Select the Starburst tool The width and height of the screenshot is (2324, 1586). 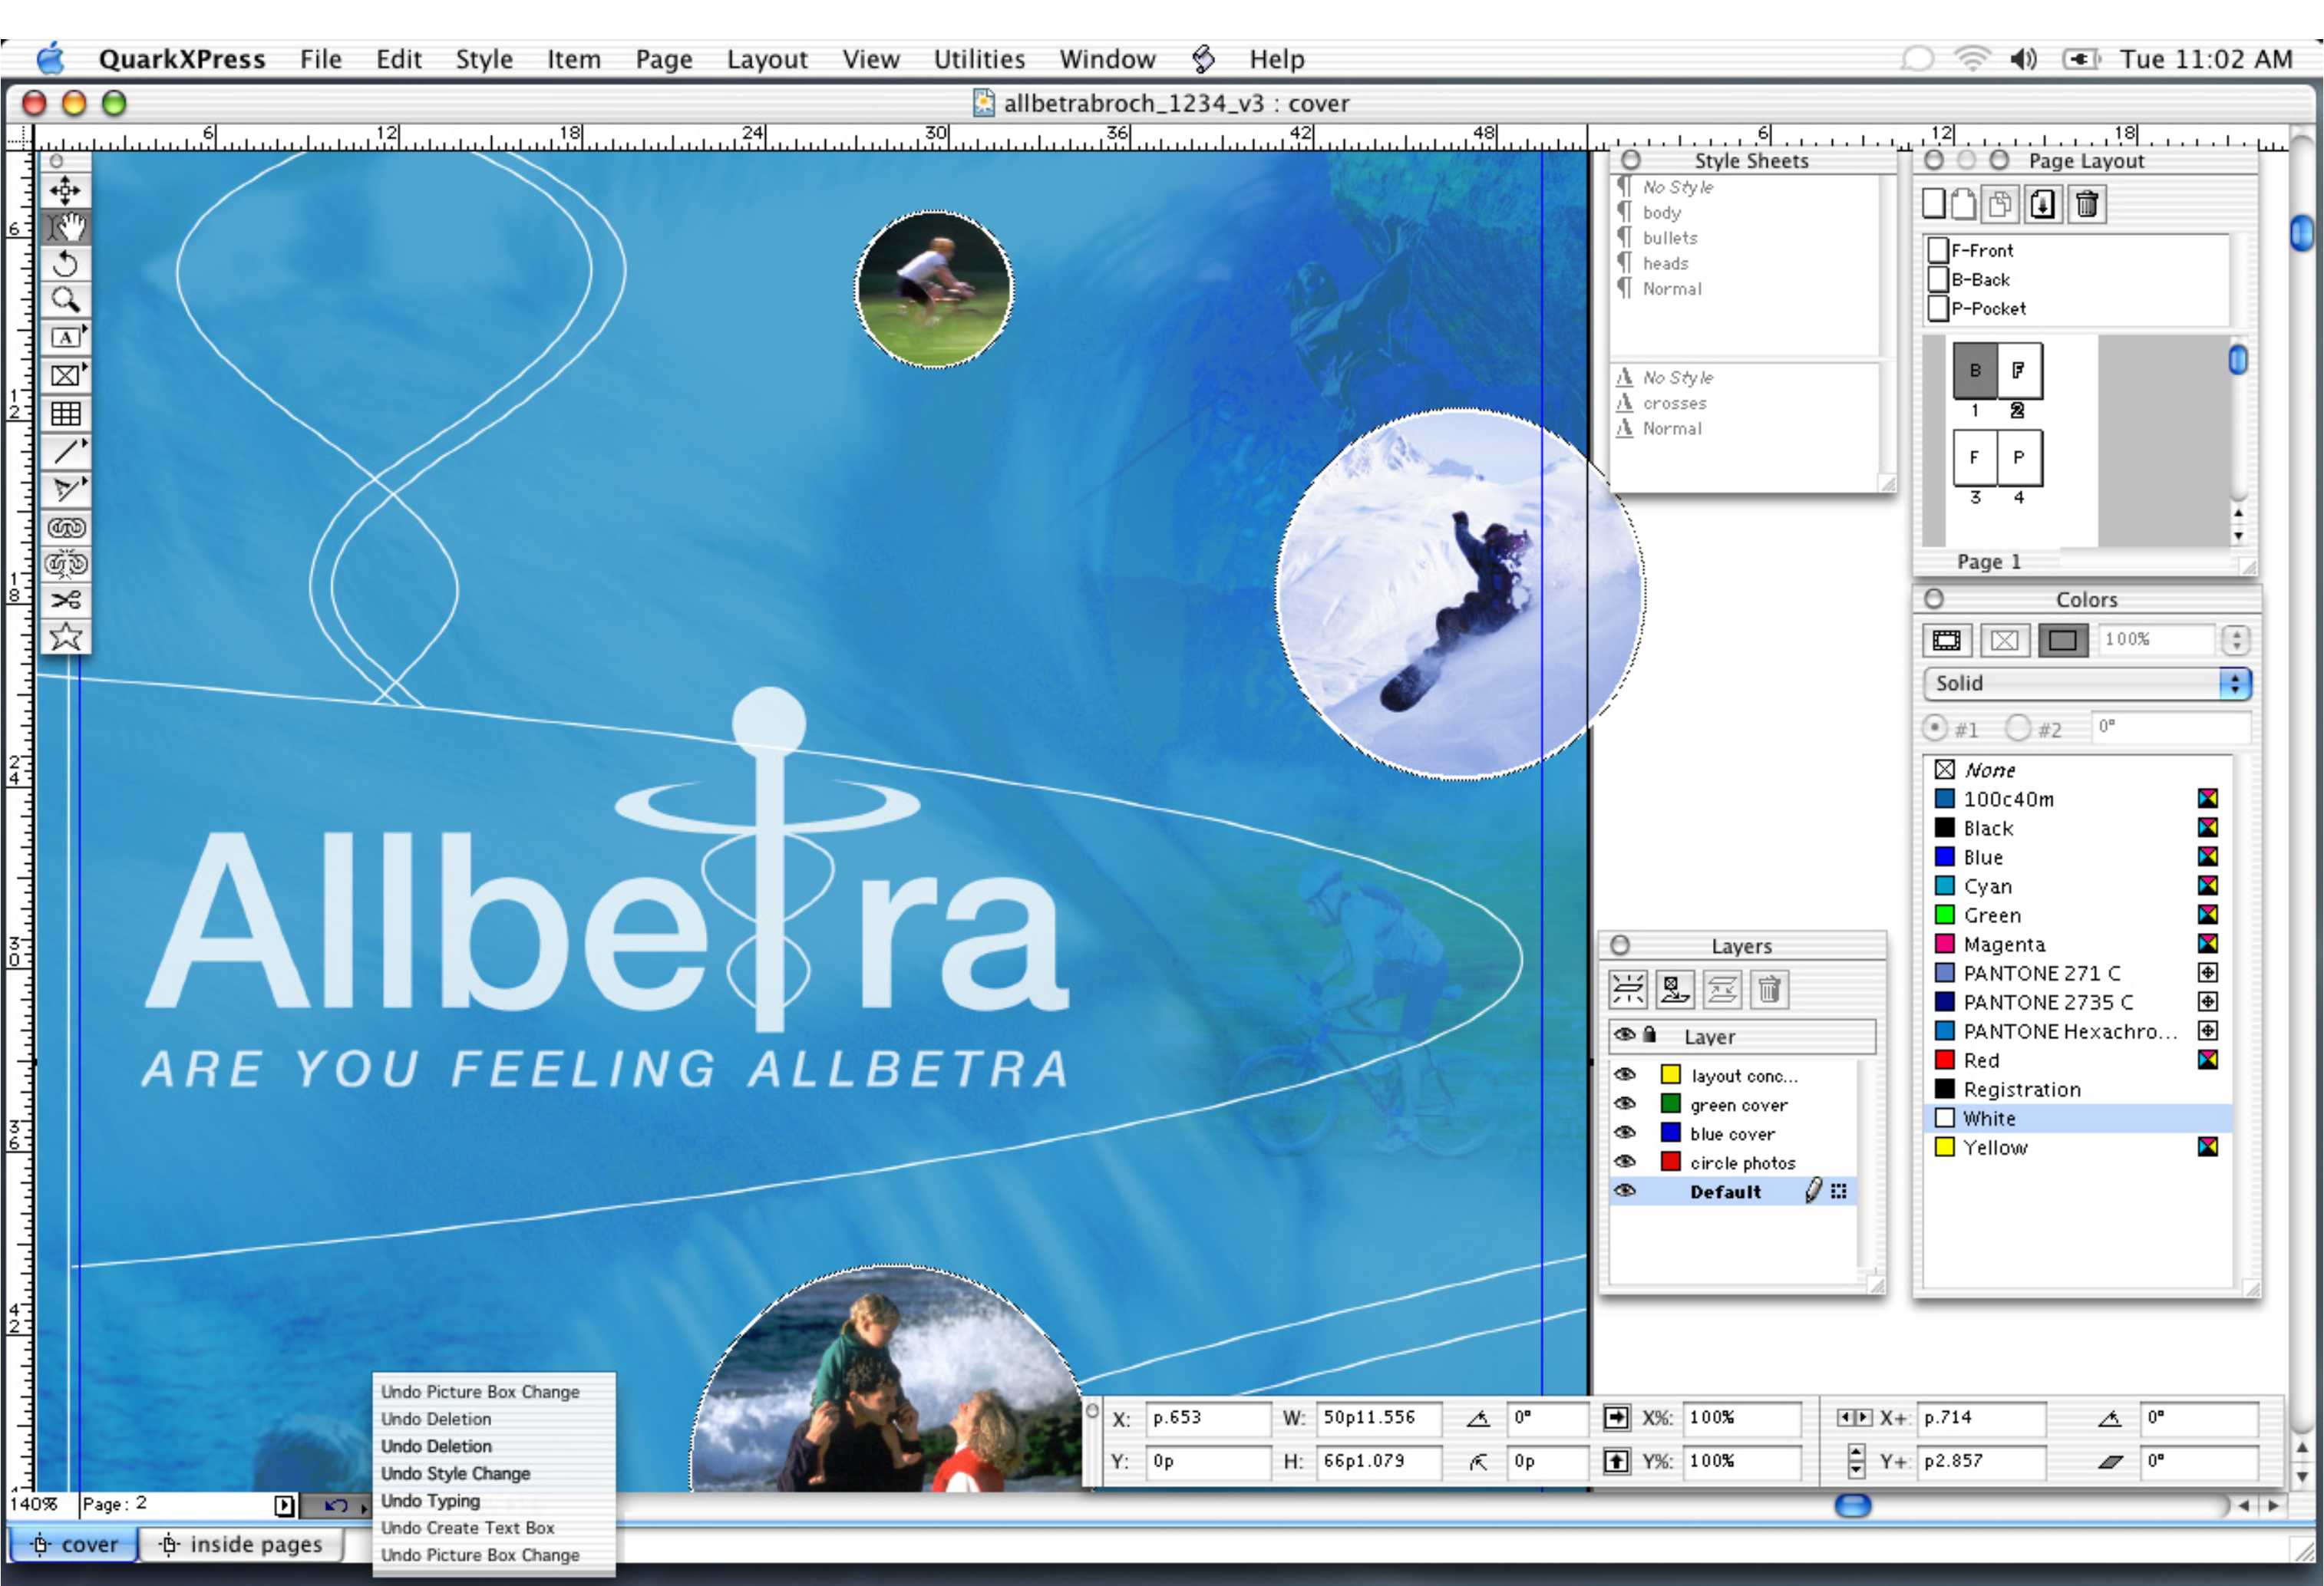66,636
